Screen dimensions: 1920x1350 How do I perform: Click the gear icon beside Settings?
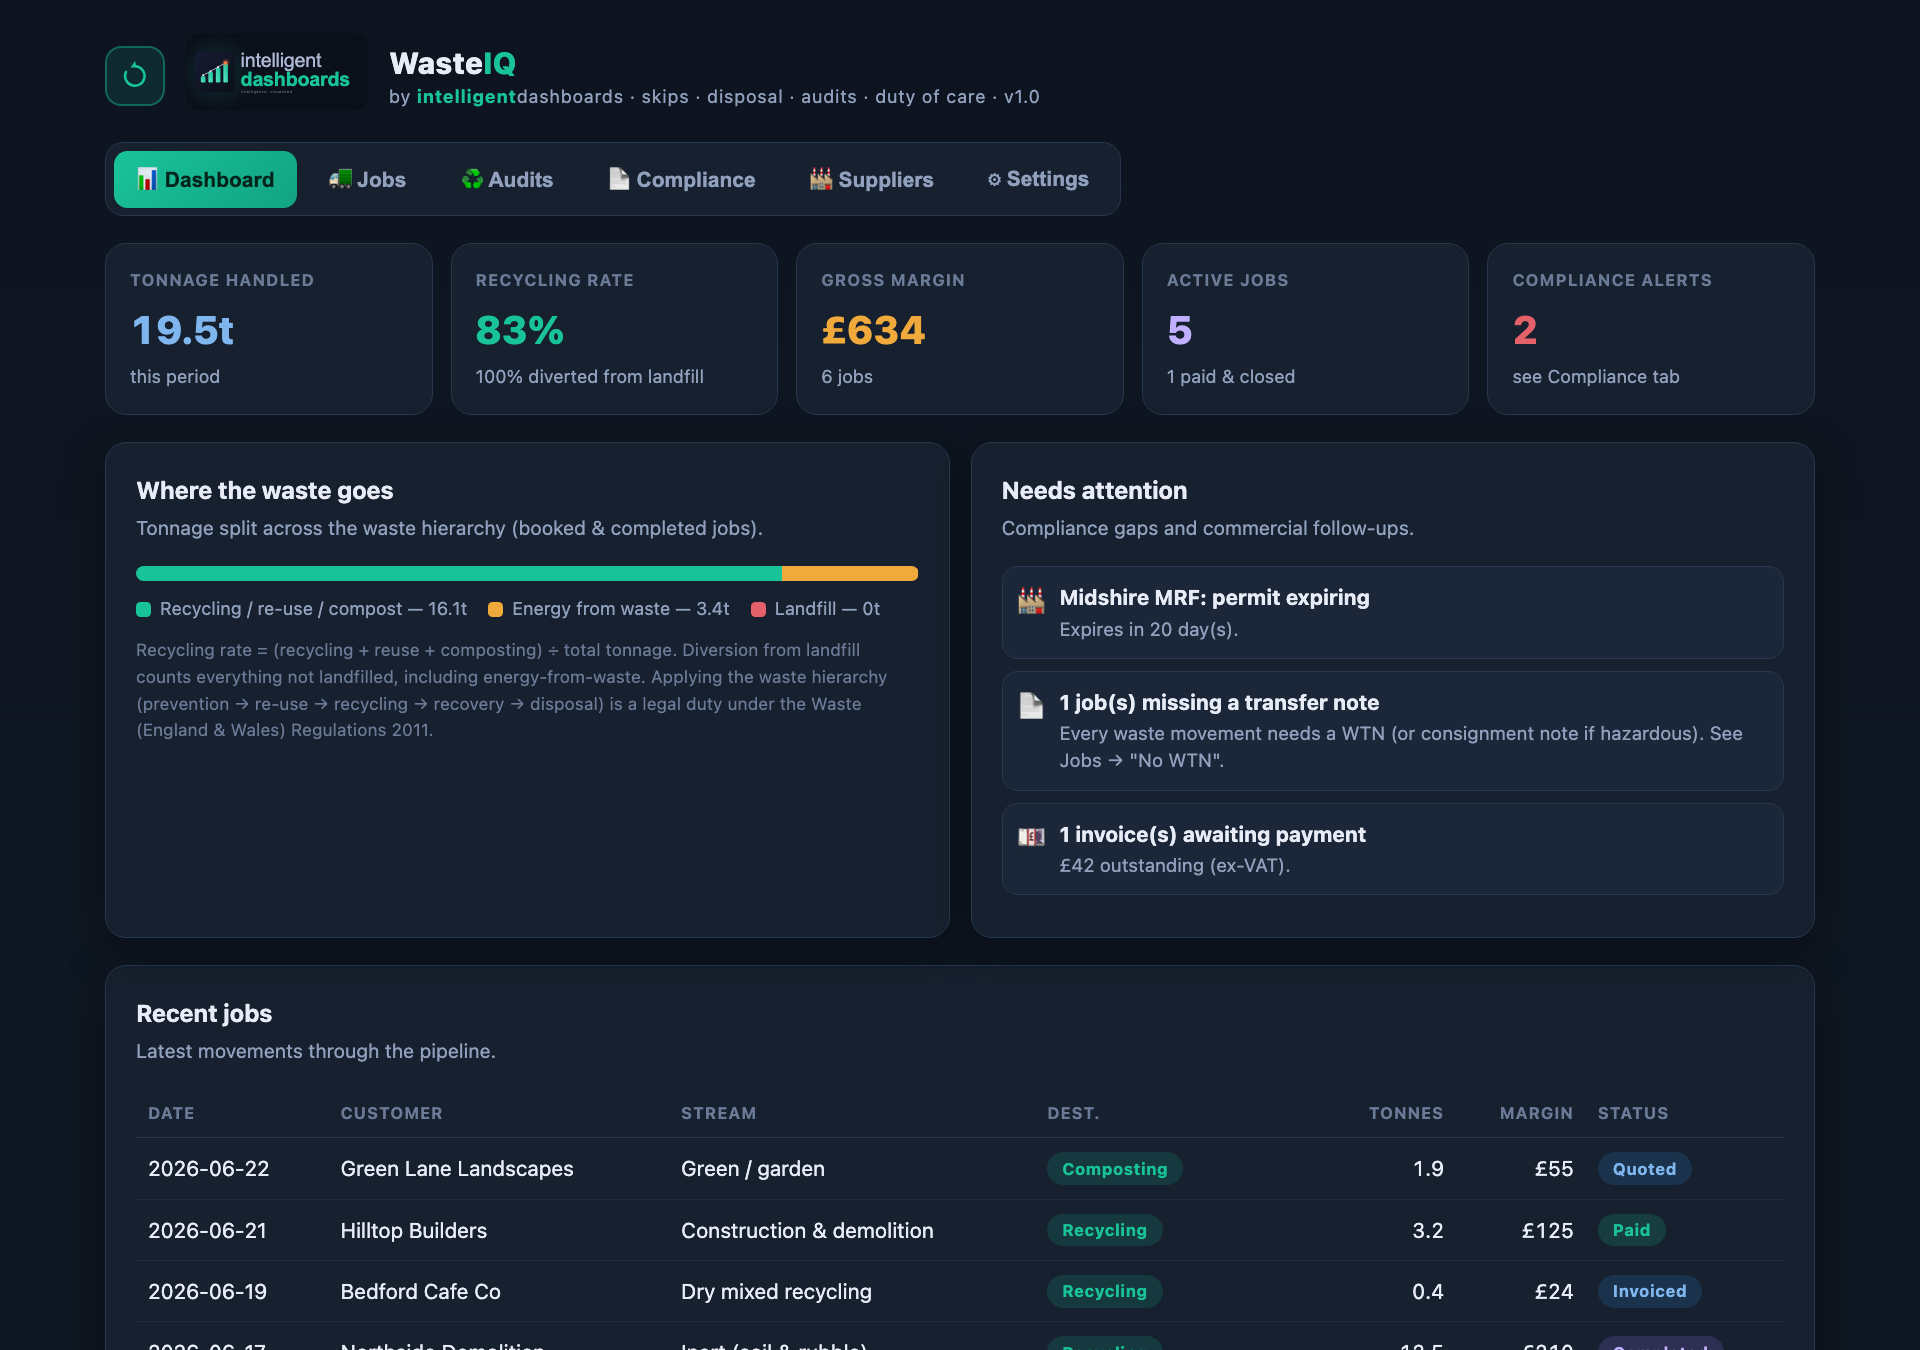coord(994,180)
